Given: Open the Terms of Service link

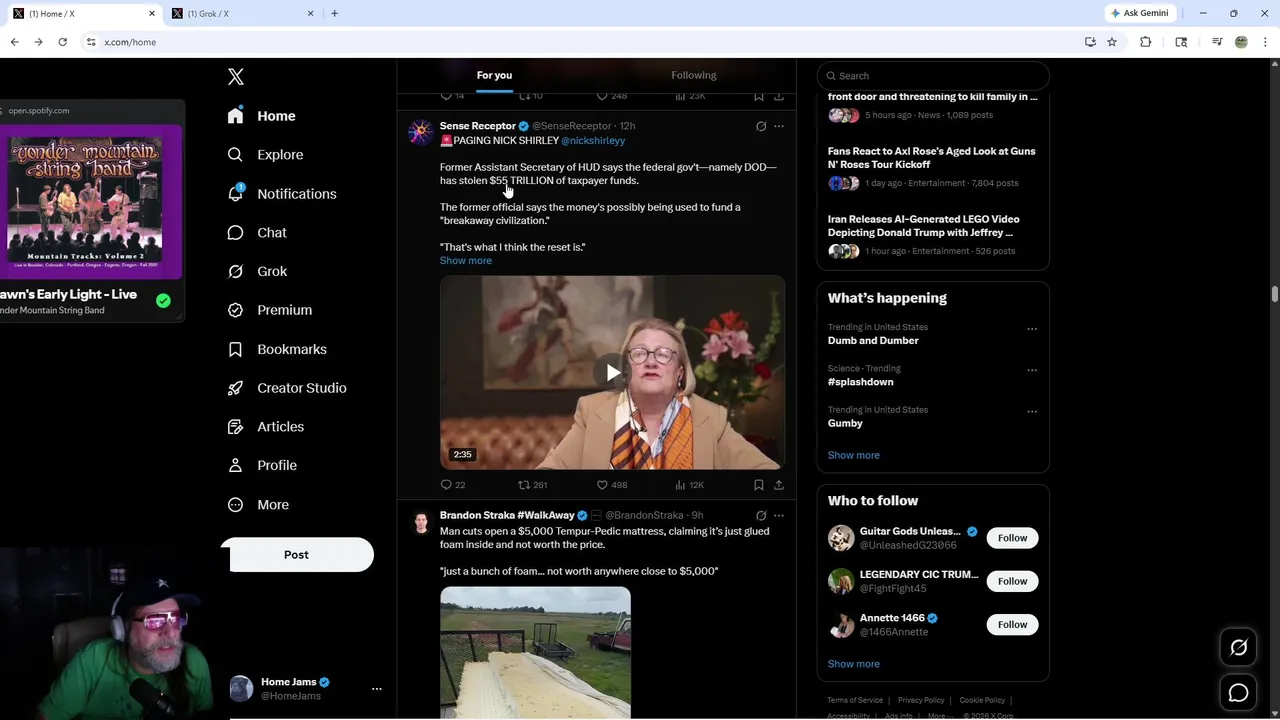Looking at the screenshot, I should point(855,701).
